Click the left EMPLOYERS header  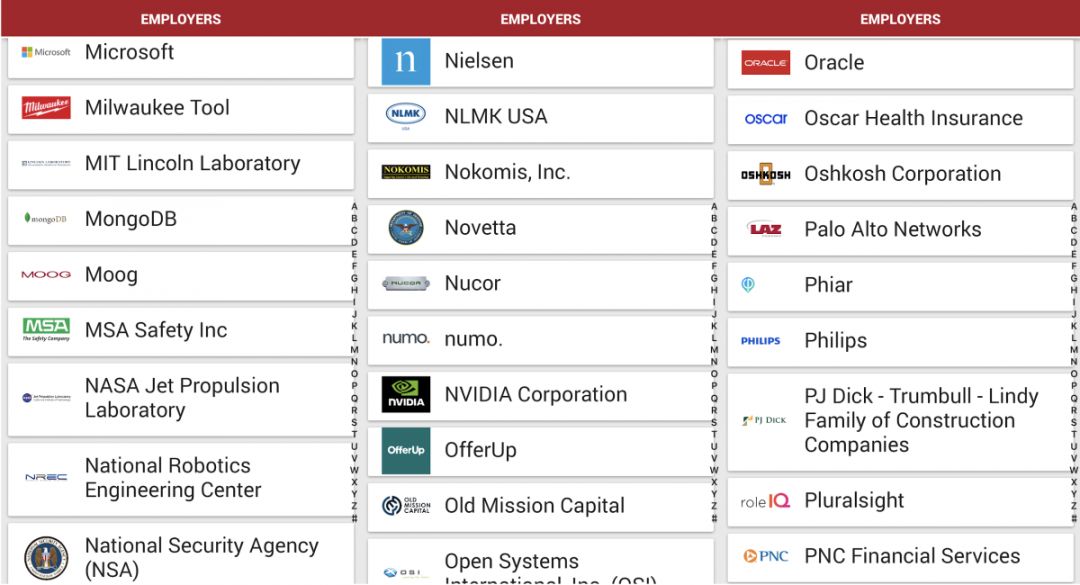click(180, 19)
